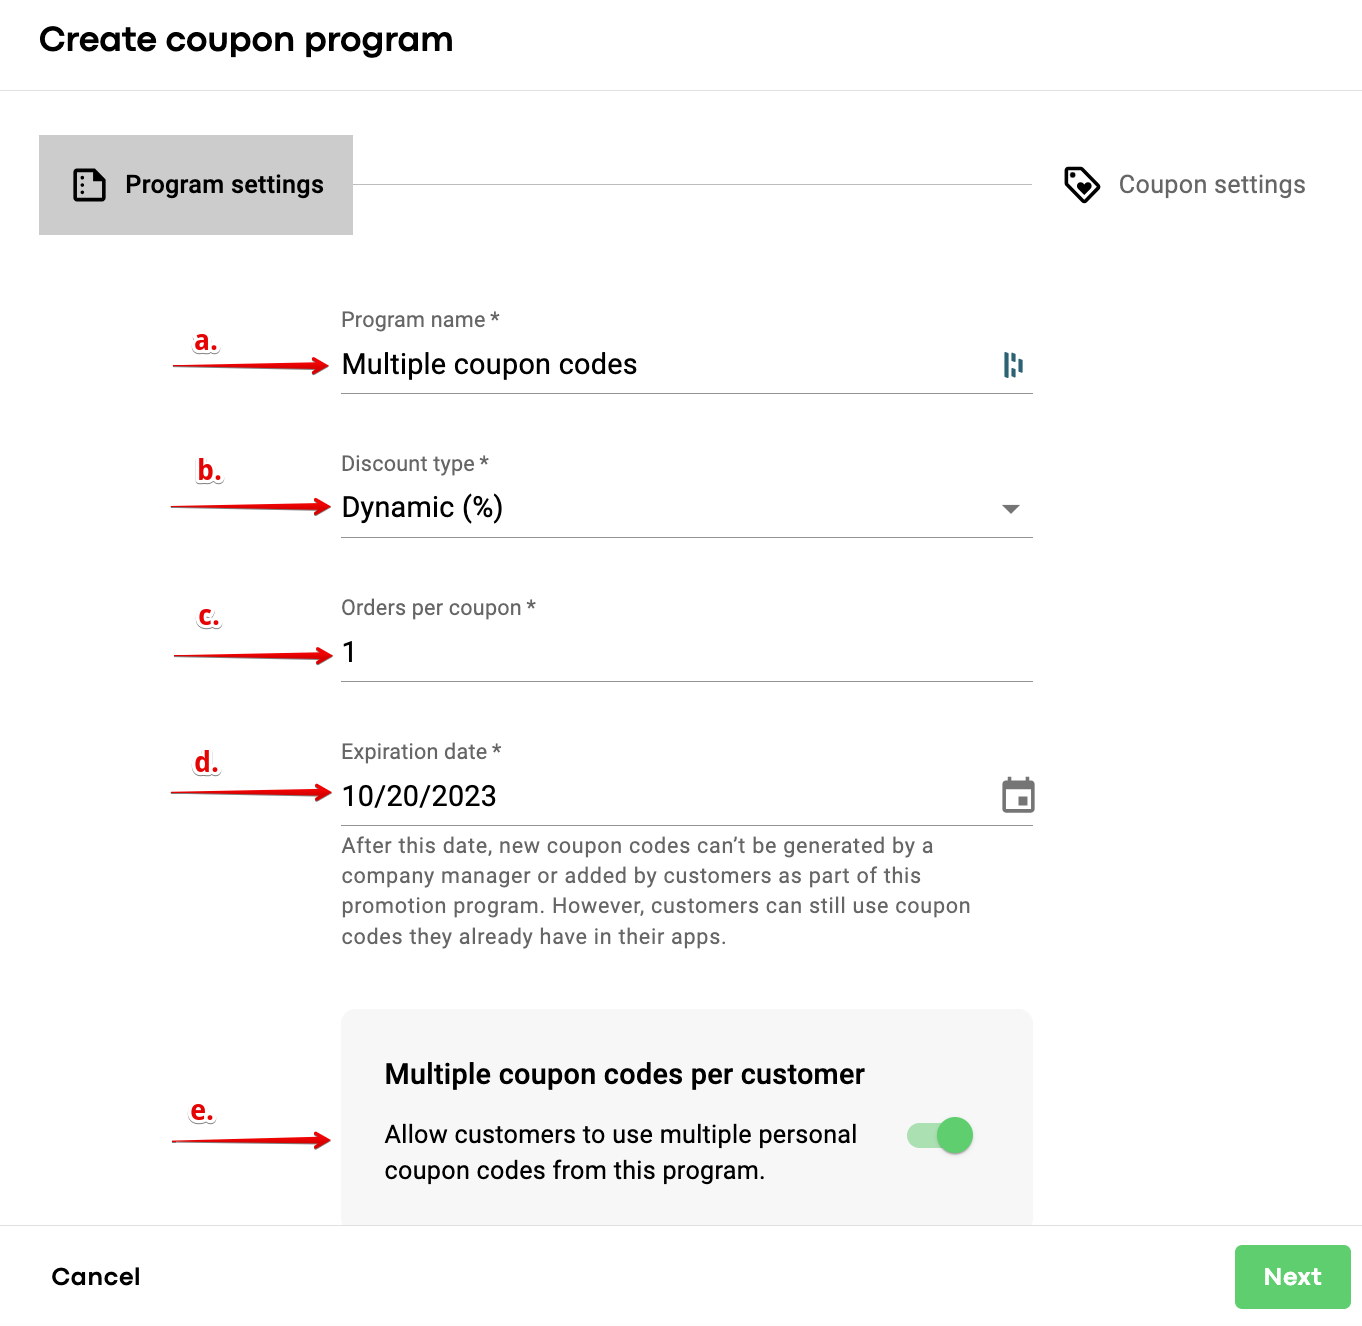The image size is (1362, 1326).
Task: Click the Coupon settings tag icon
Action: click(x=1081, y=185)
